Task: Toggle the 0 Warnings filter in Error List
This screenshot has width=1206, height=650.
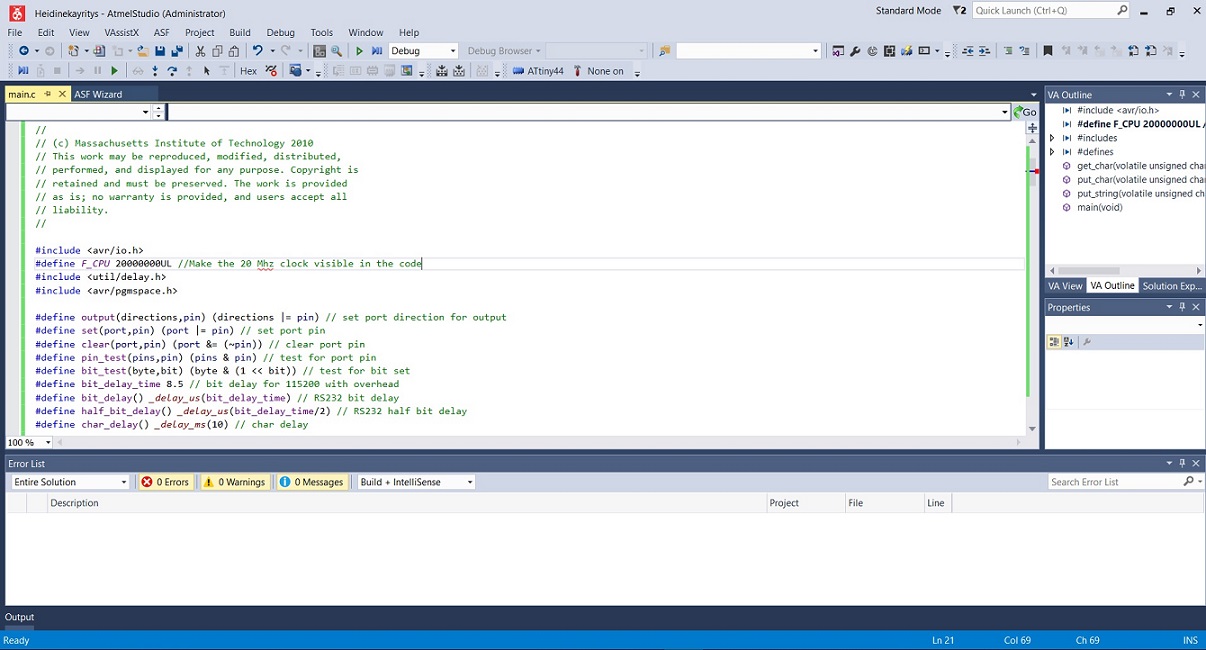Action: [234, 481]
